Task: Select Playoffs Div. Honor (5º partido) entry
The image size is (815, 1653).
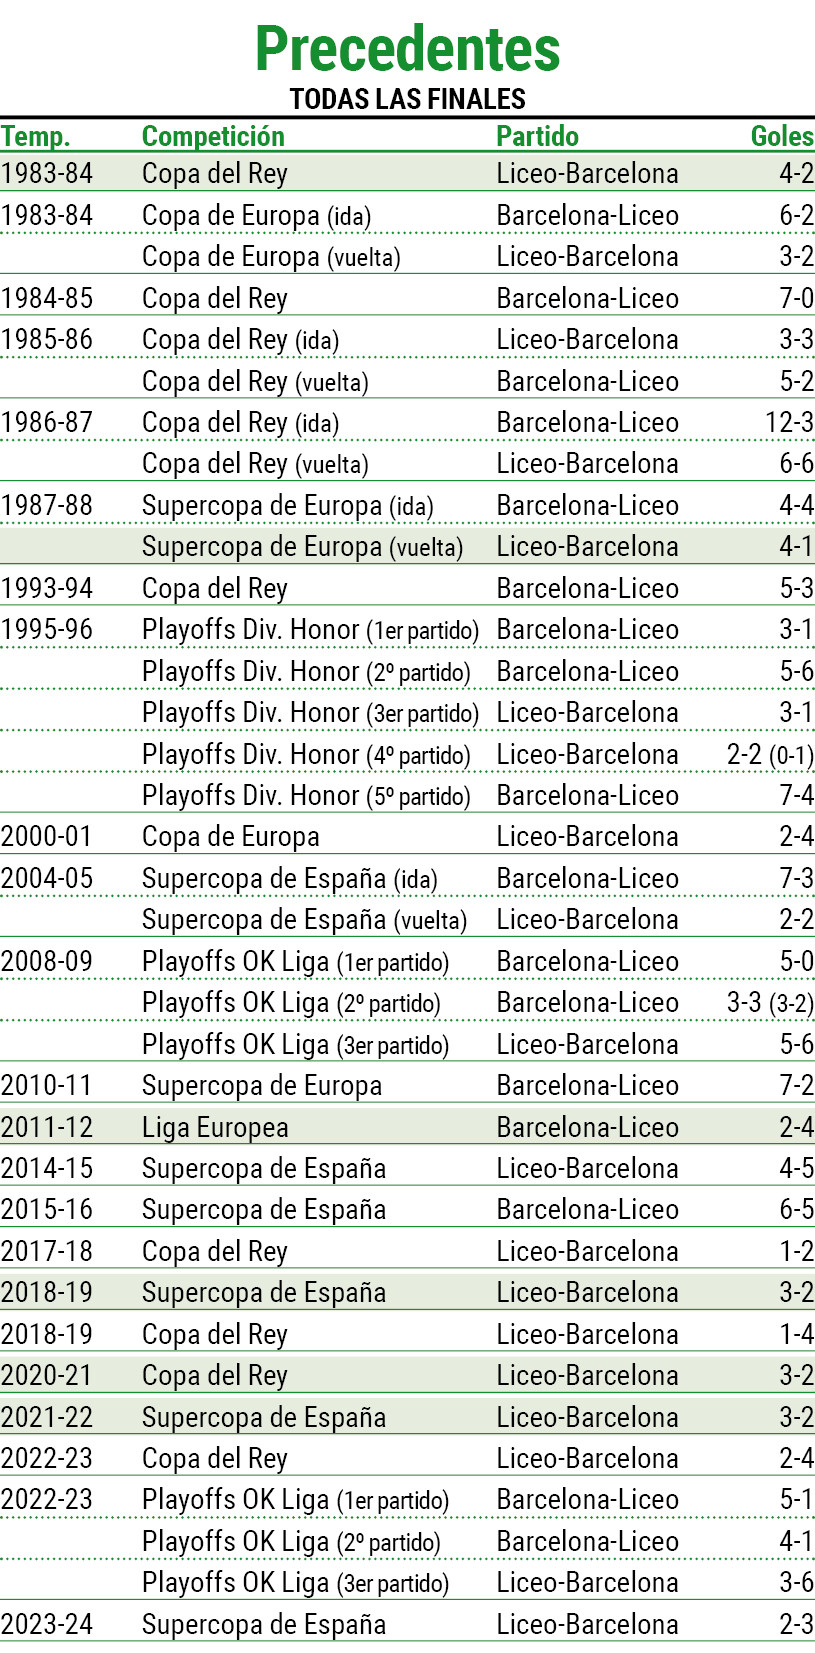Action: pyautogui.click(x=306, y=796)
